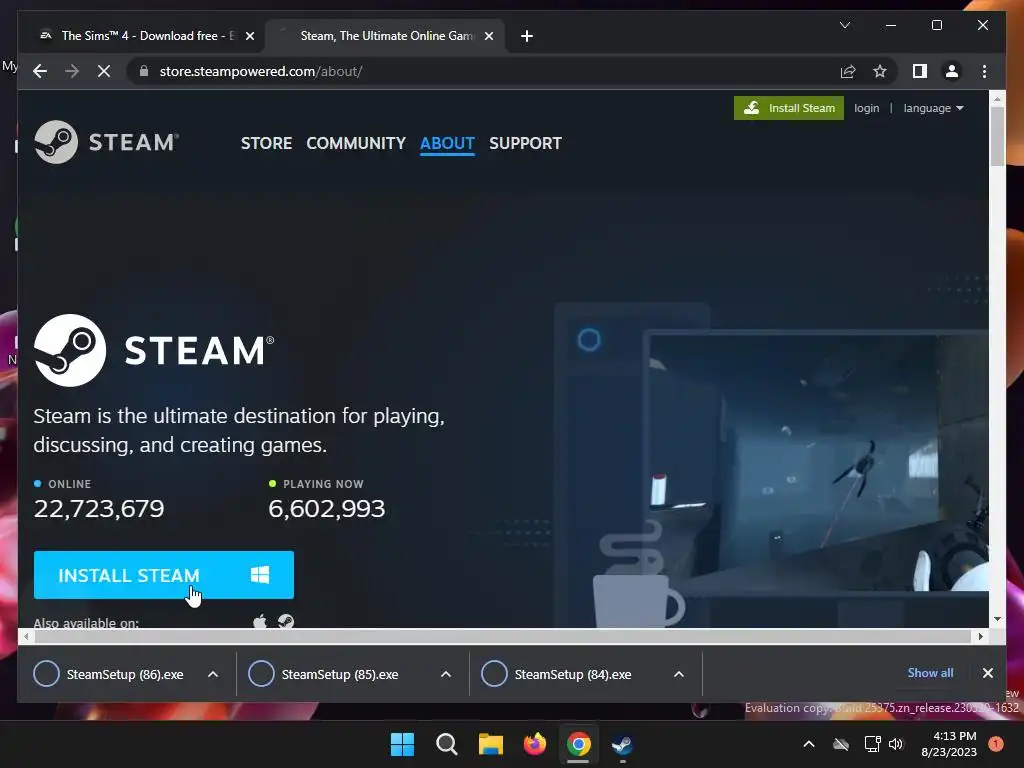Select the Steam Ultimate Online Game tab
Image resolution: width=1024 pixels, height=768 pixels.
coord(385,36)
